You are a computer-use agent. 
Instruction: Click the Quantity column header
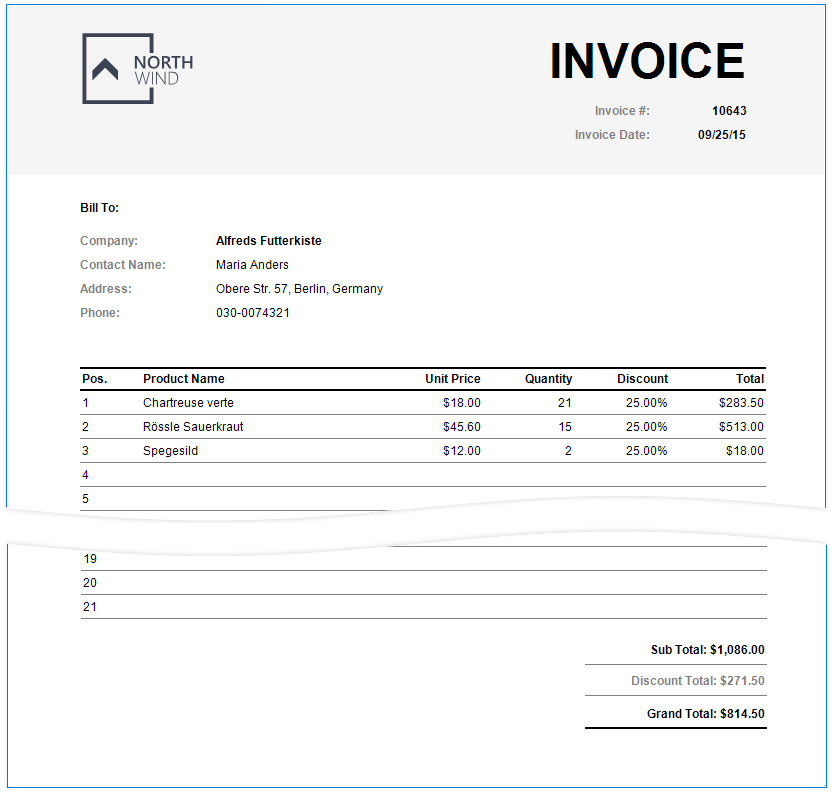pyautogui.click(x=549, y=378)
